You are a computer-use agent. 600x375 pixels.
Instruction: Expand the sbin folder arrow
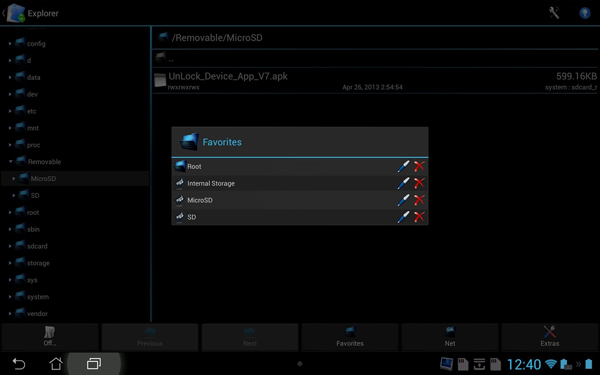click(10, 229)
